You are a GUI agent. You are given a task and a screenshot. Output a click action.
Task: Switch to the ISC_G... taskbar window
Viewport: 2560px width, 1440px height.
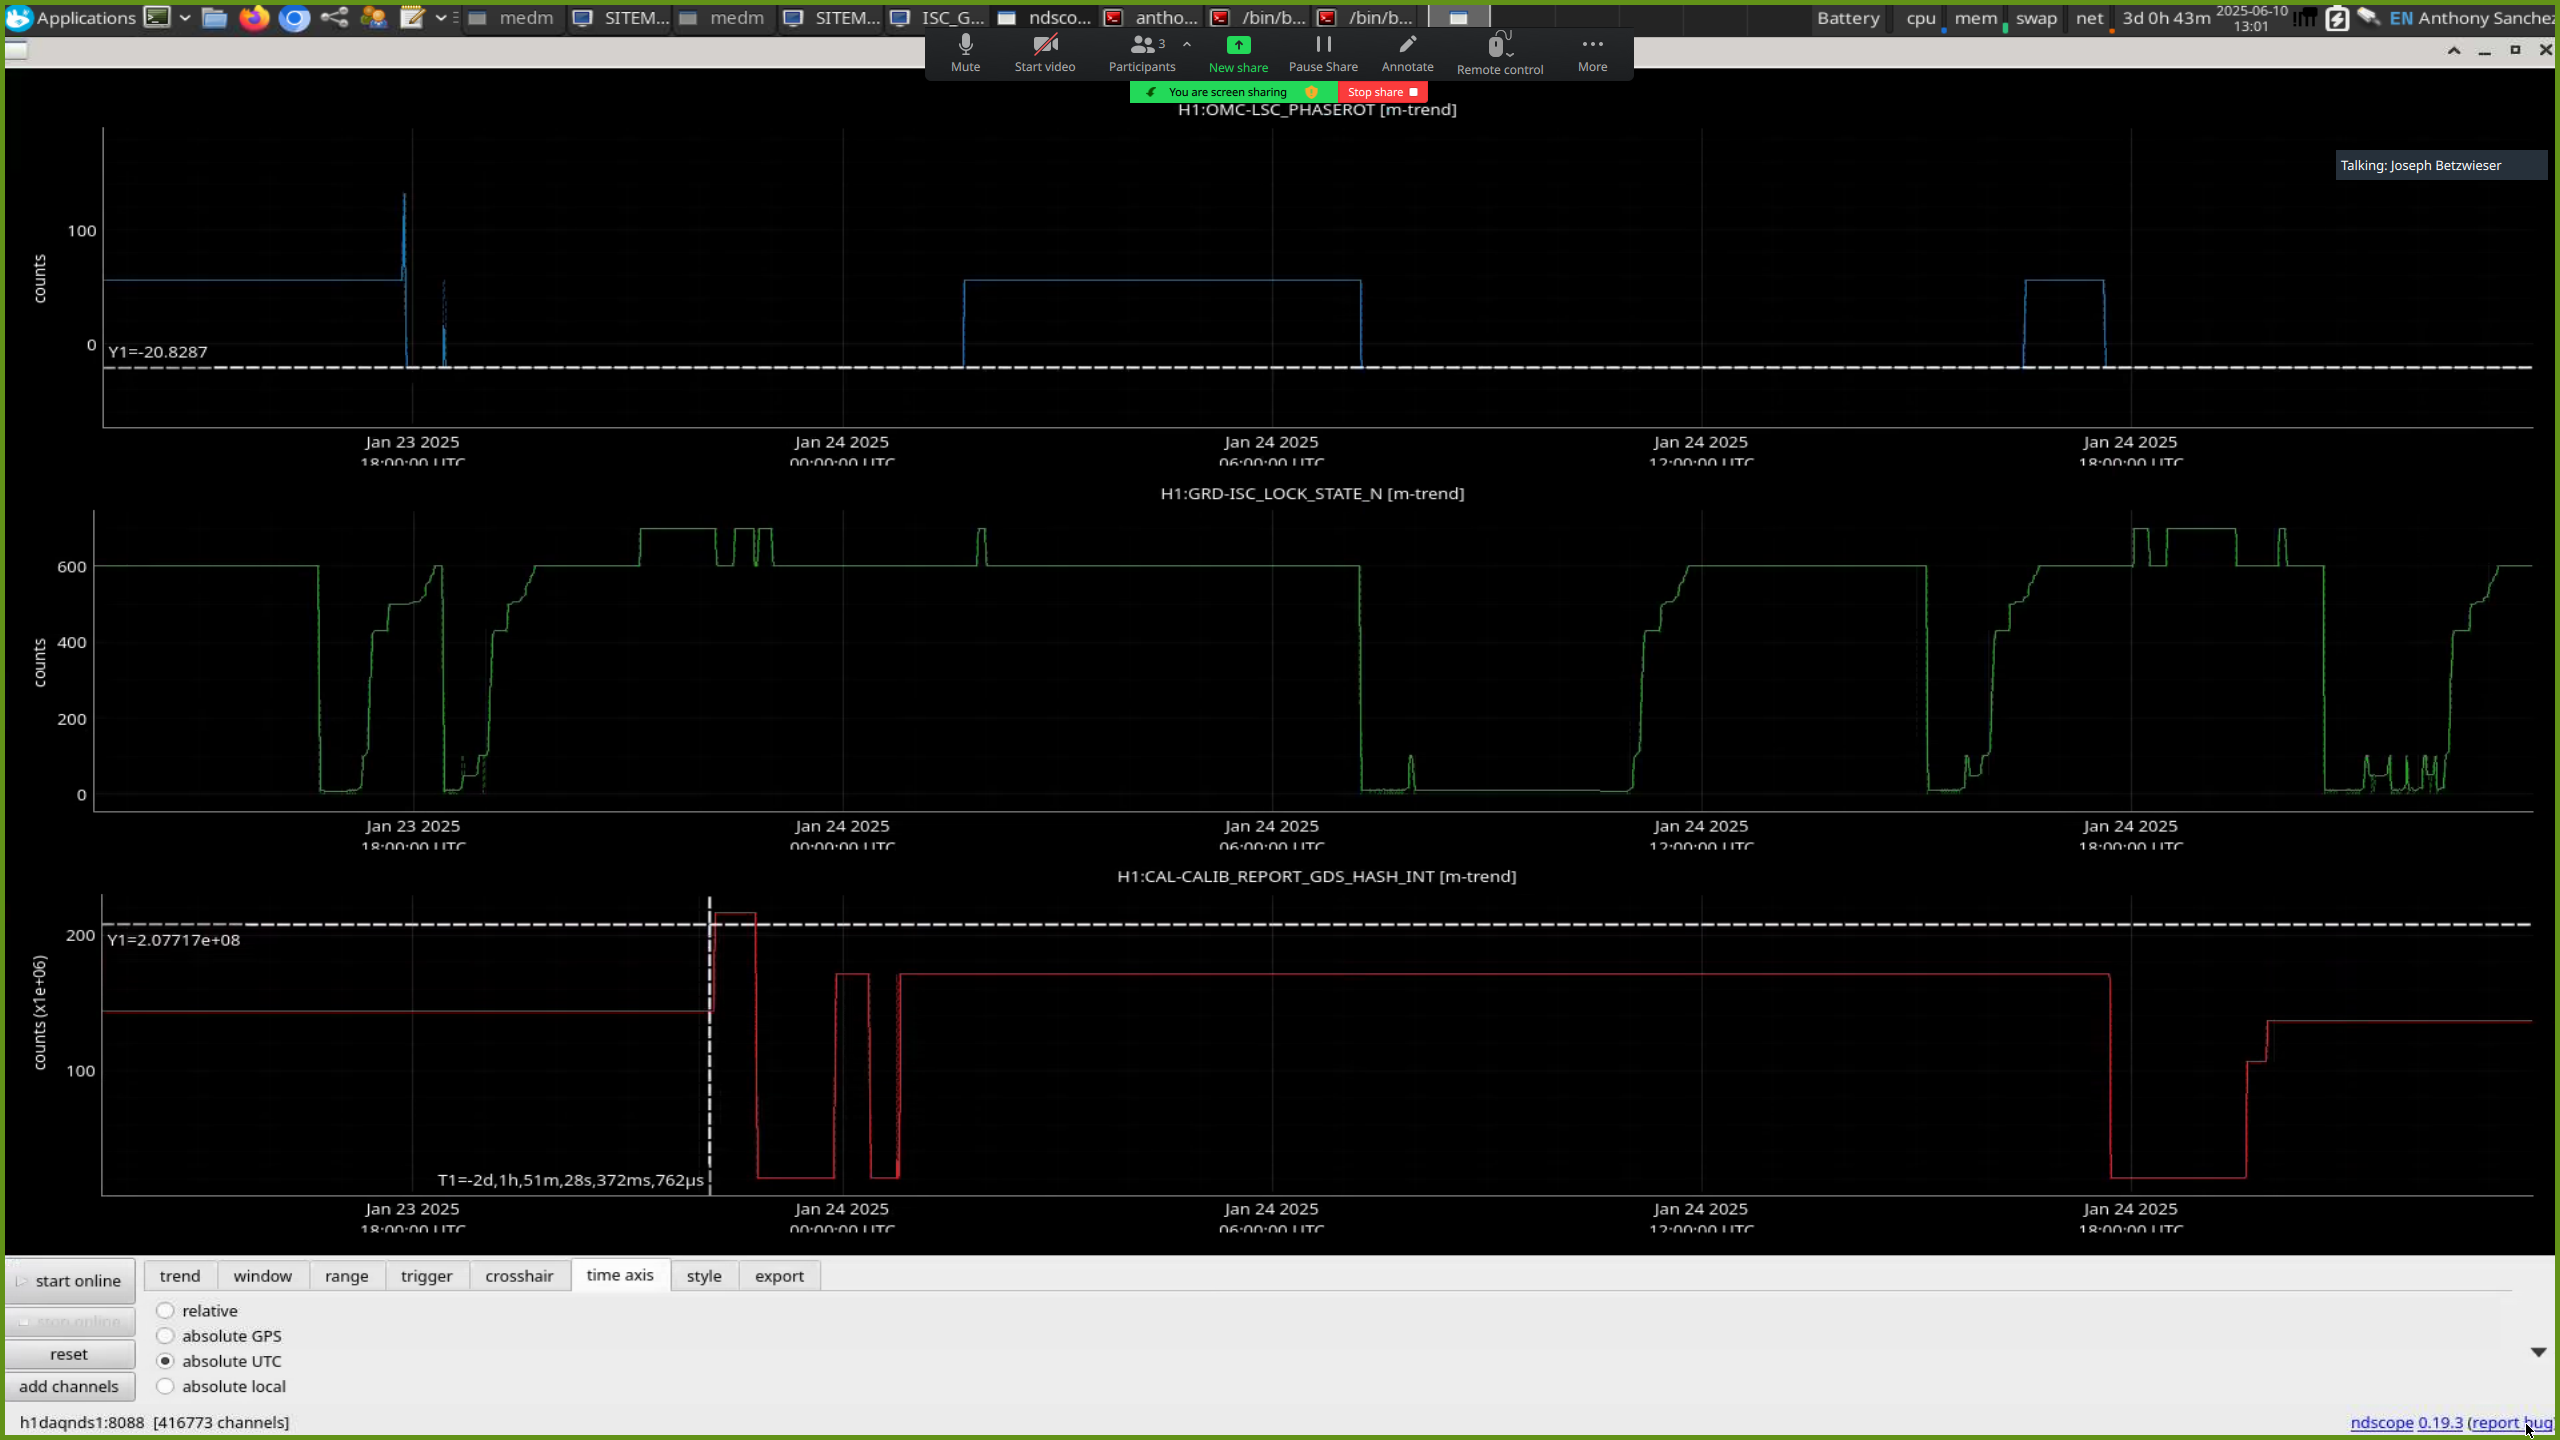click(x=938, y=18)
